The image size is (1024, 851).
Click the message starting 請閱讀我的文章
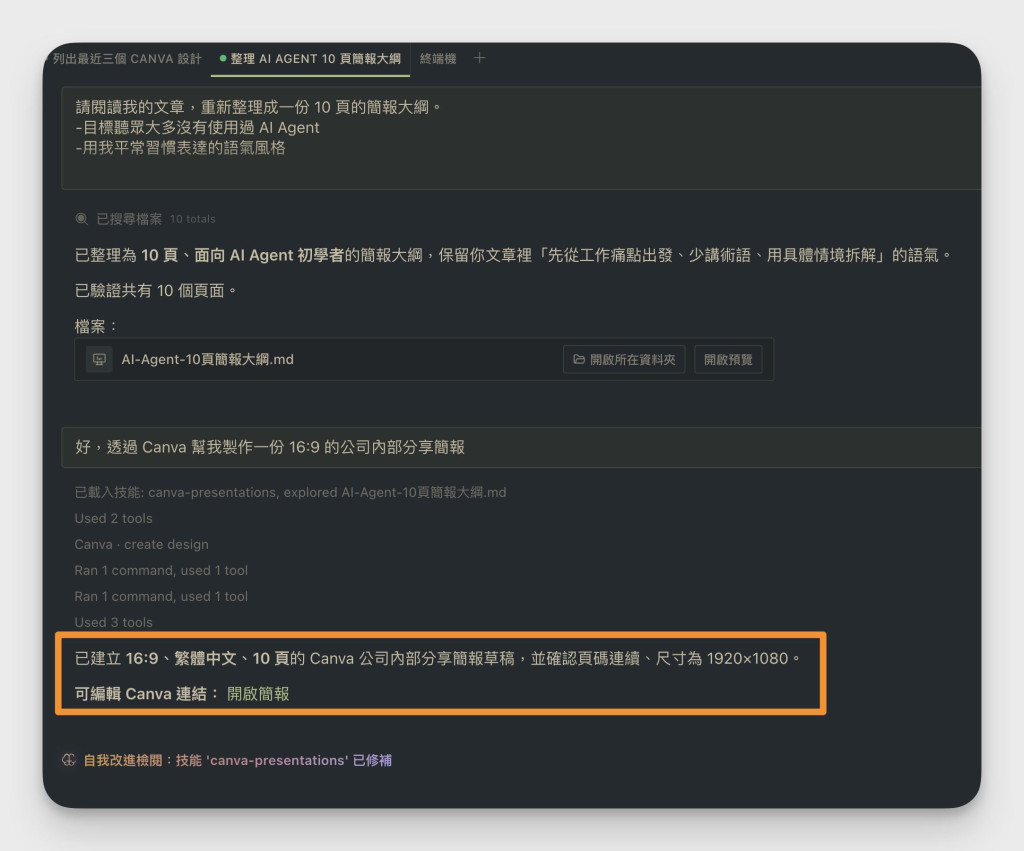[x=520, y=138]
